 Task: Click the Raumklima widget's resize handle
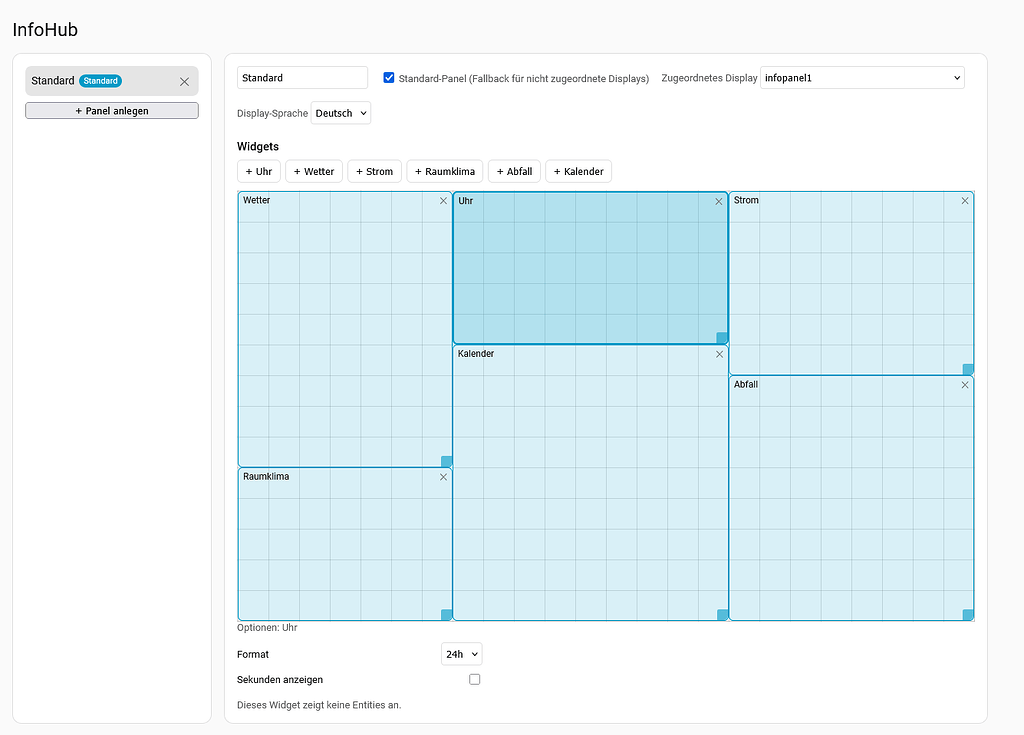pos(447,615)
